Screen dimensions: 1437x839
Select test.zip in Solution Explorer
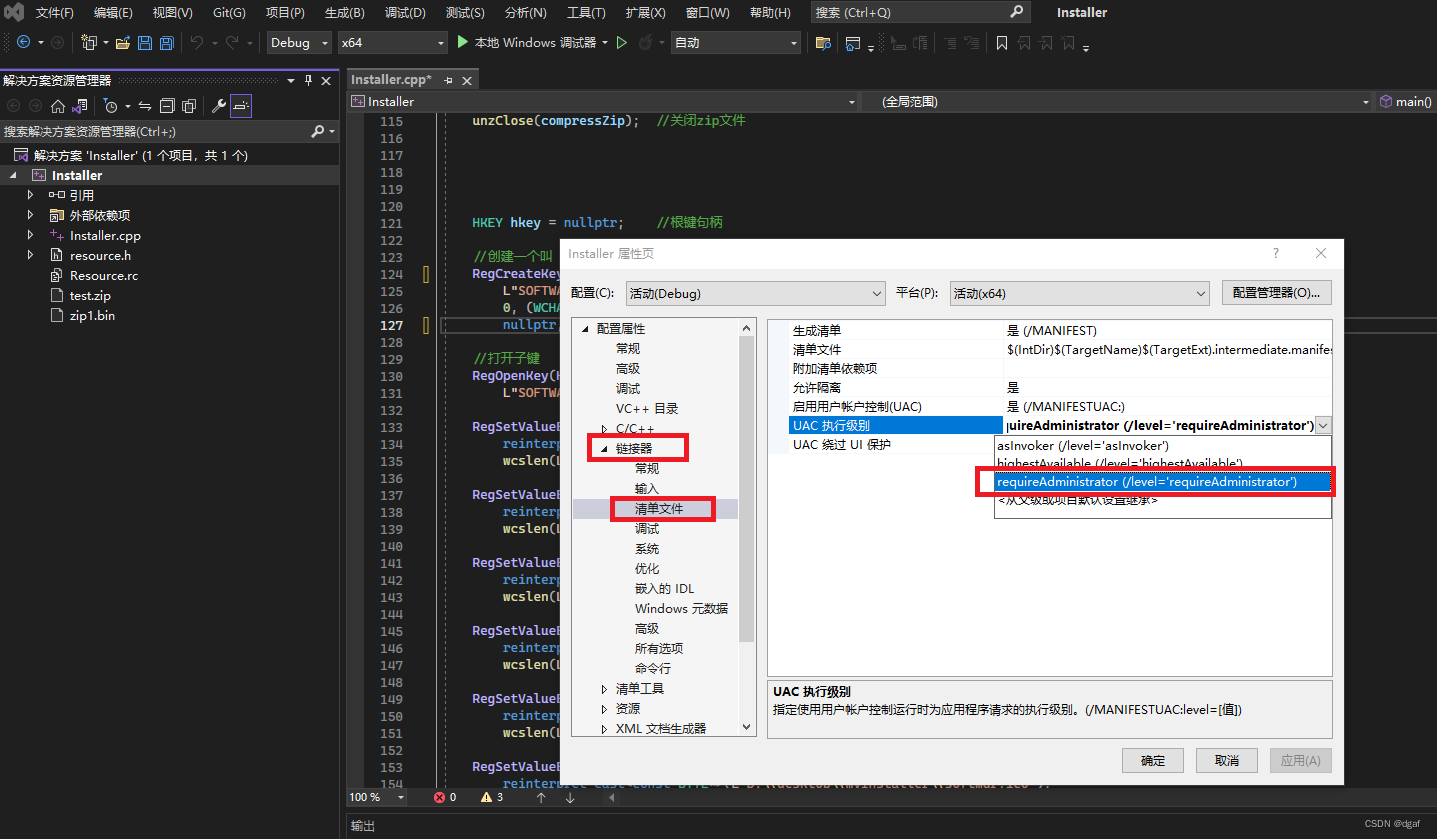click(90, 295)
